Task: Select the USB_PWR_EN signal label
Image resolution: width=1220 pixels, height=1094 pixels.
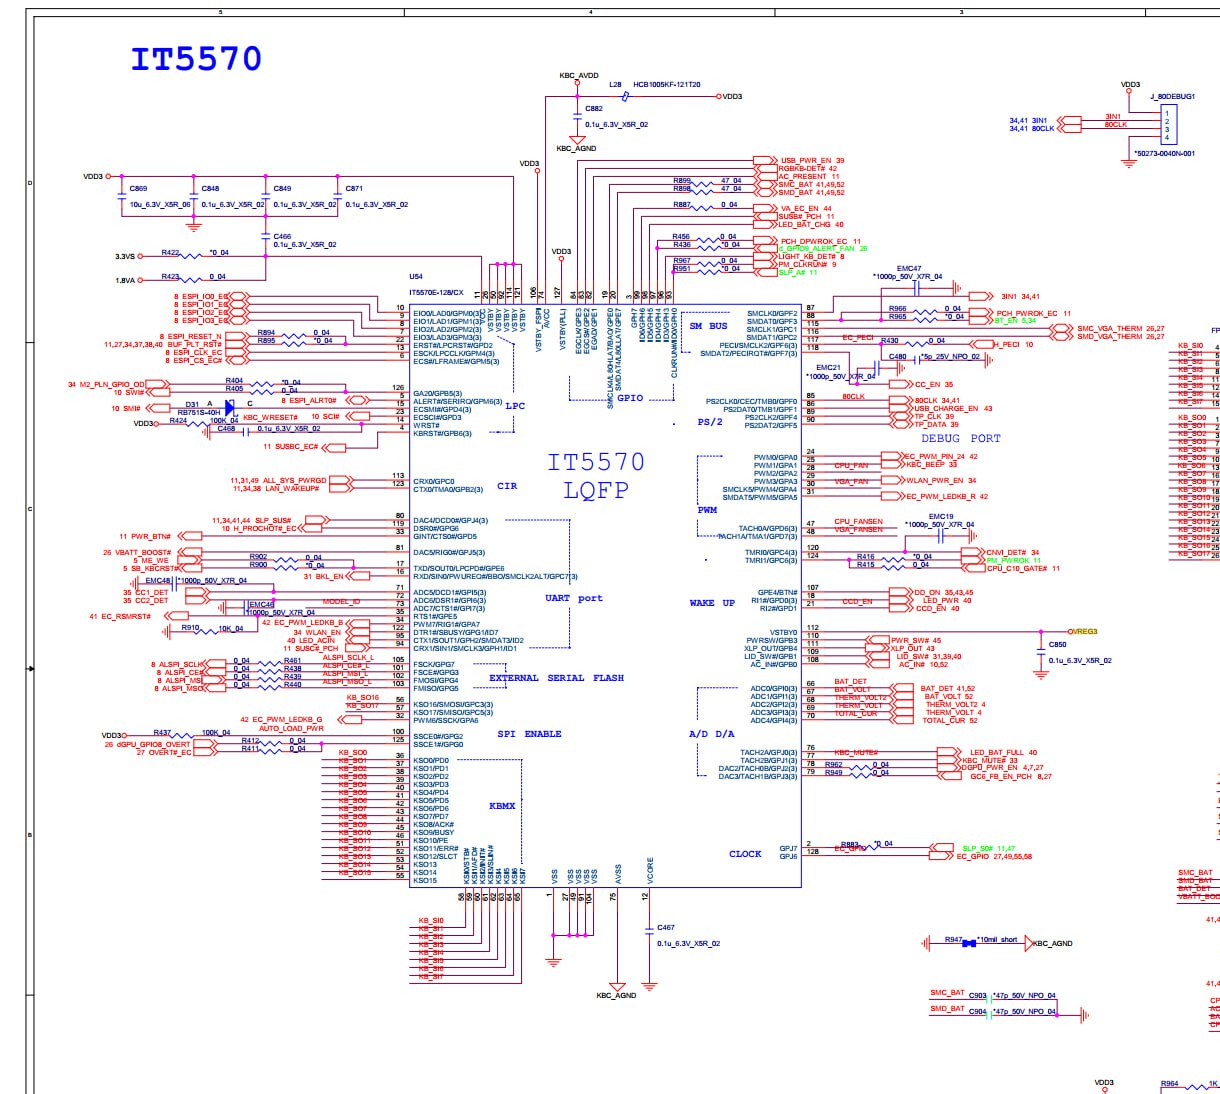Action: click(806, 160)
